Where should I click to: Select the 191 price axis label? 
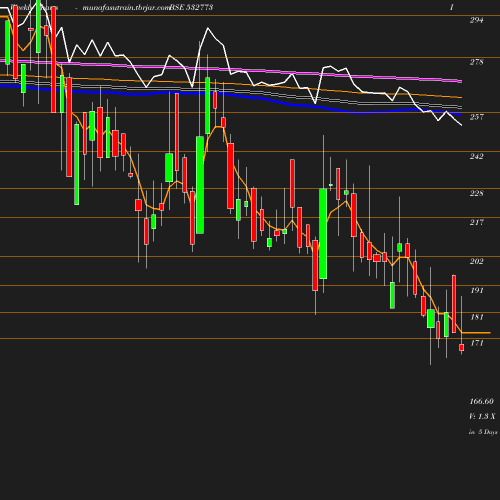point(477,290)
